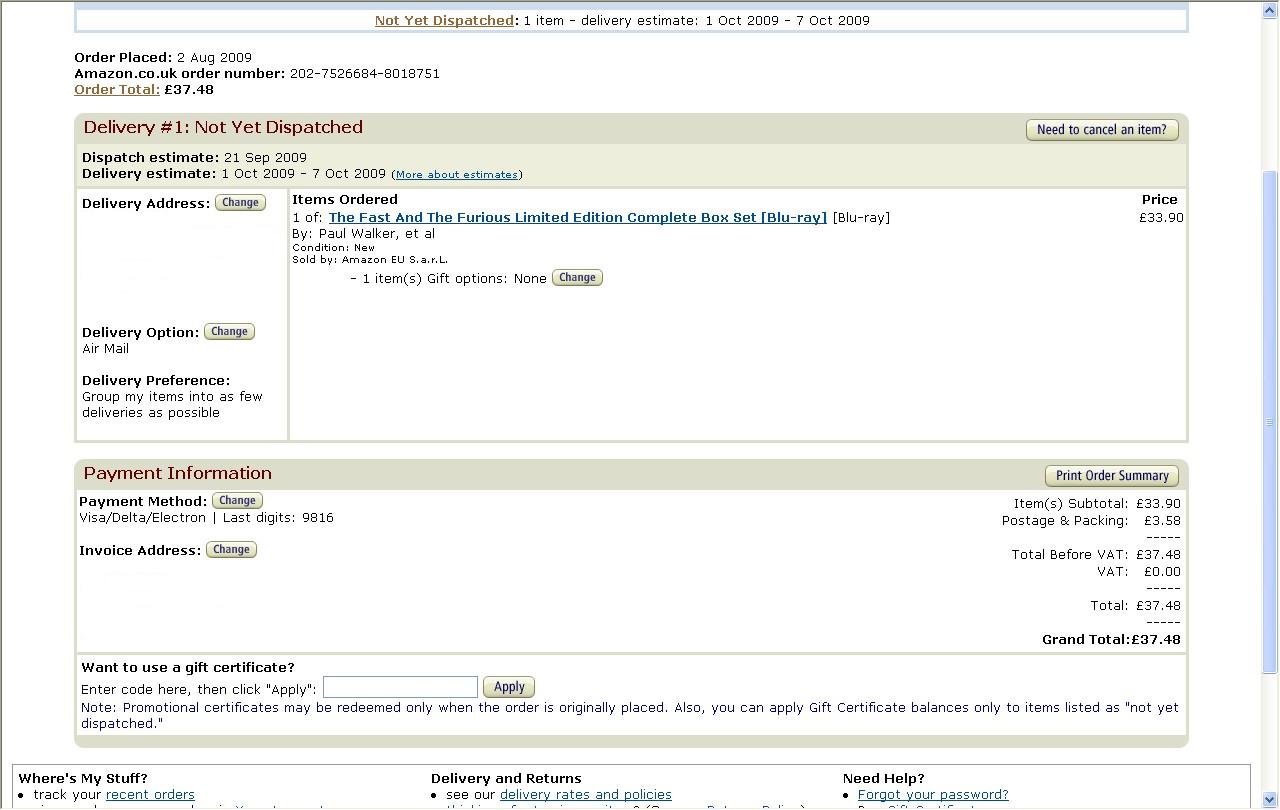This screenshot has height=810, width=1280.
Task: Focus the gift certificate code field
Action: point(400,687)
